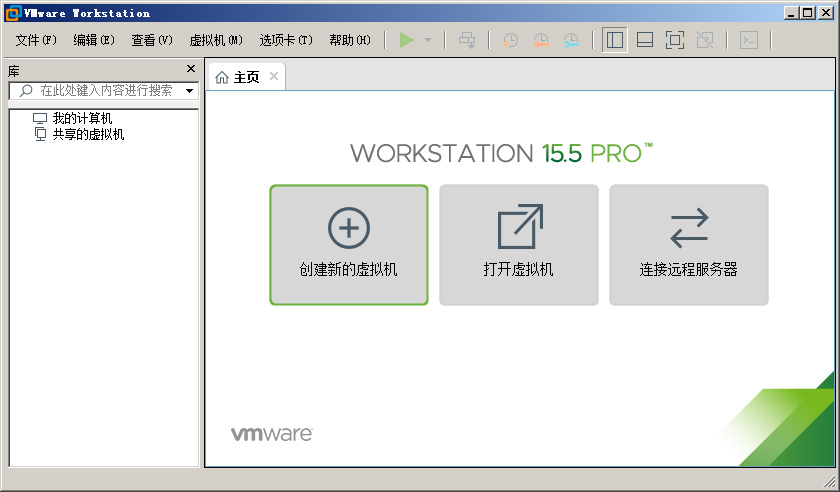Click the Take Snapshot toolbar icon
840x492 pixels.
(511, 40)
